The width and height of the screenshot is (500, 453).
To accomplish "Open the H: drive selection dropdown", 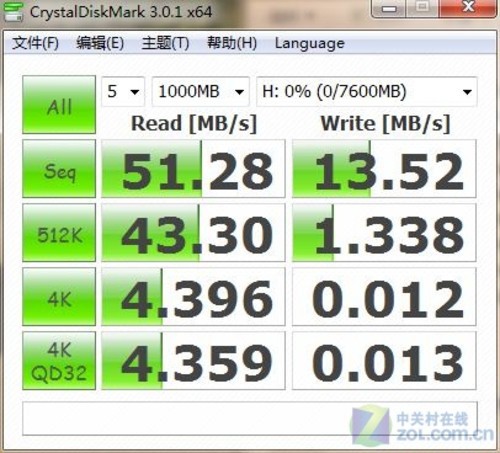I will point(367,92).
